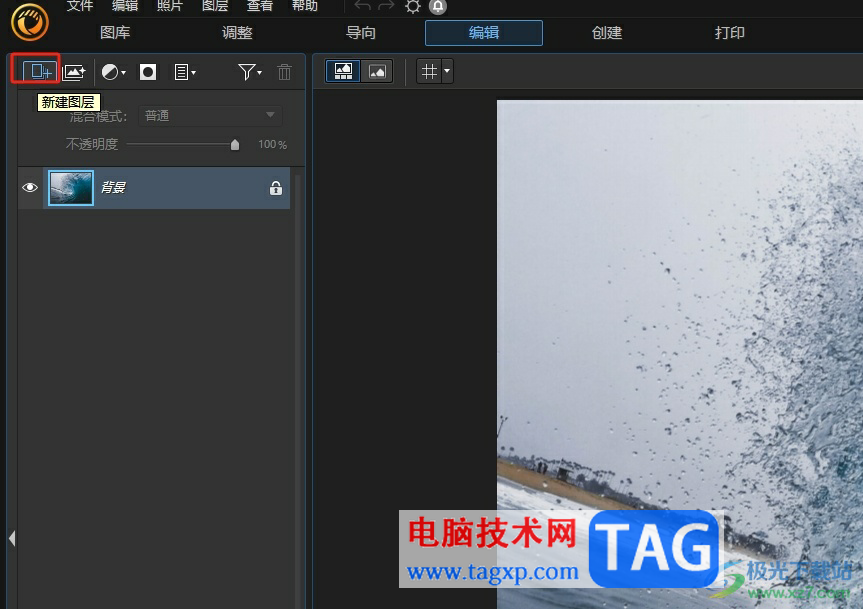863x609 pixels.
Task: Unlock the 背景 layer
Action: tap(276, 188)
